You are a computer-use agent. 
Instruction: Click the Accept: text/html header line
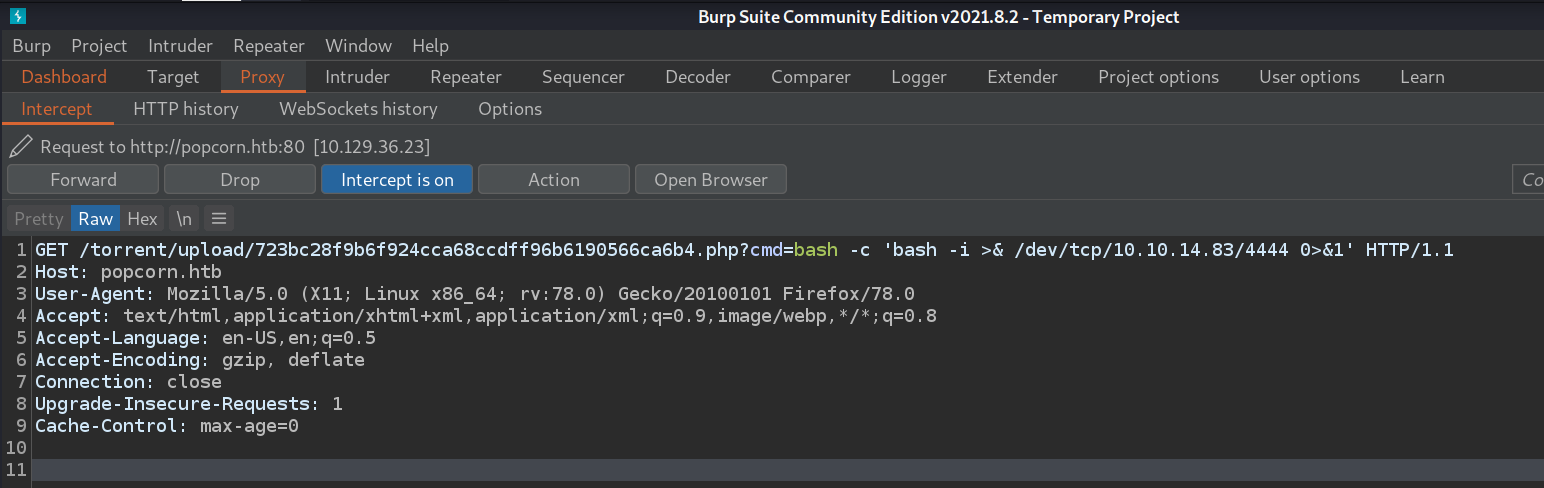coord(486,315)
